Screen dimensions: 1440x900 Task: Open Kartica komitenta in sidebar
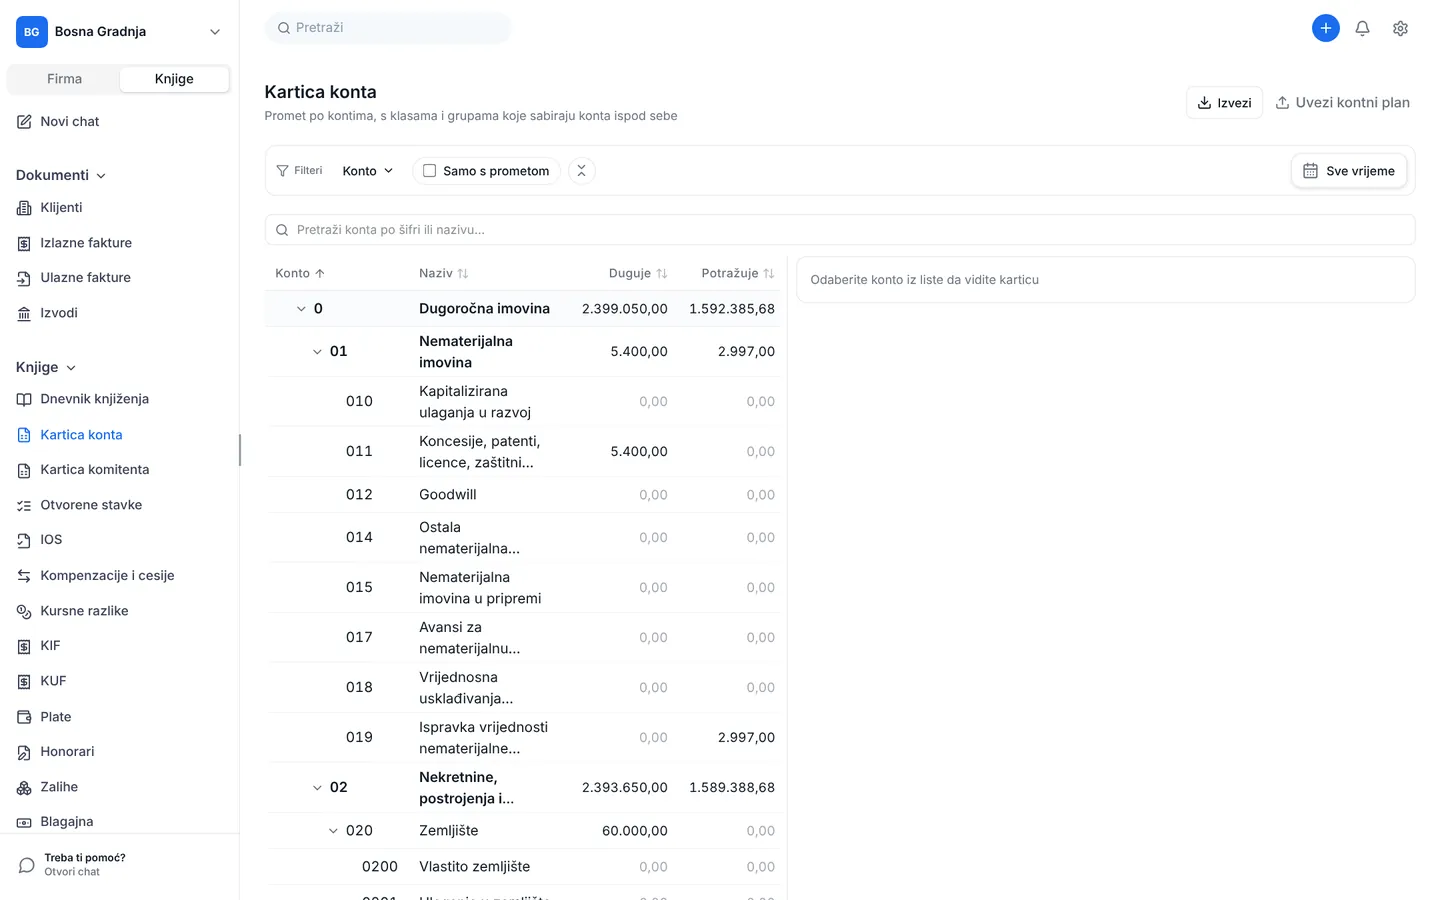pos(95,470)
